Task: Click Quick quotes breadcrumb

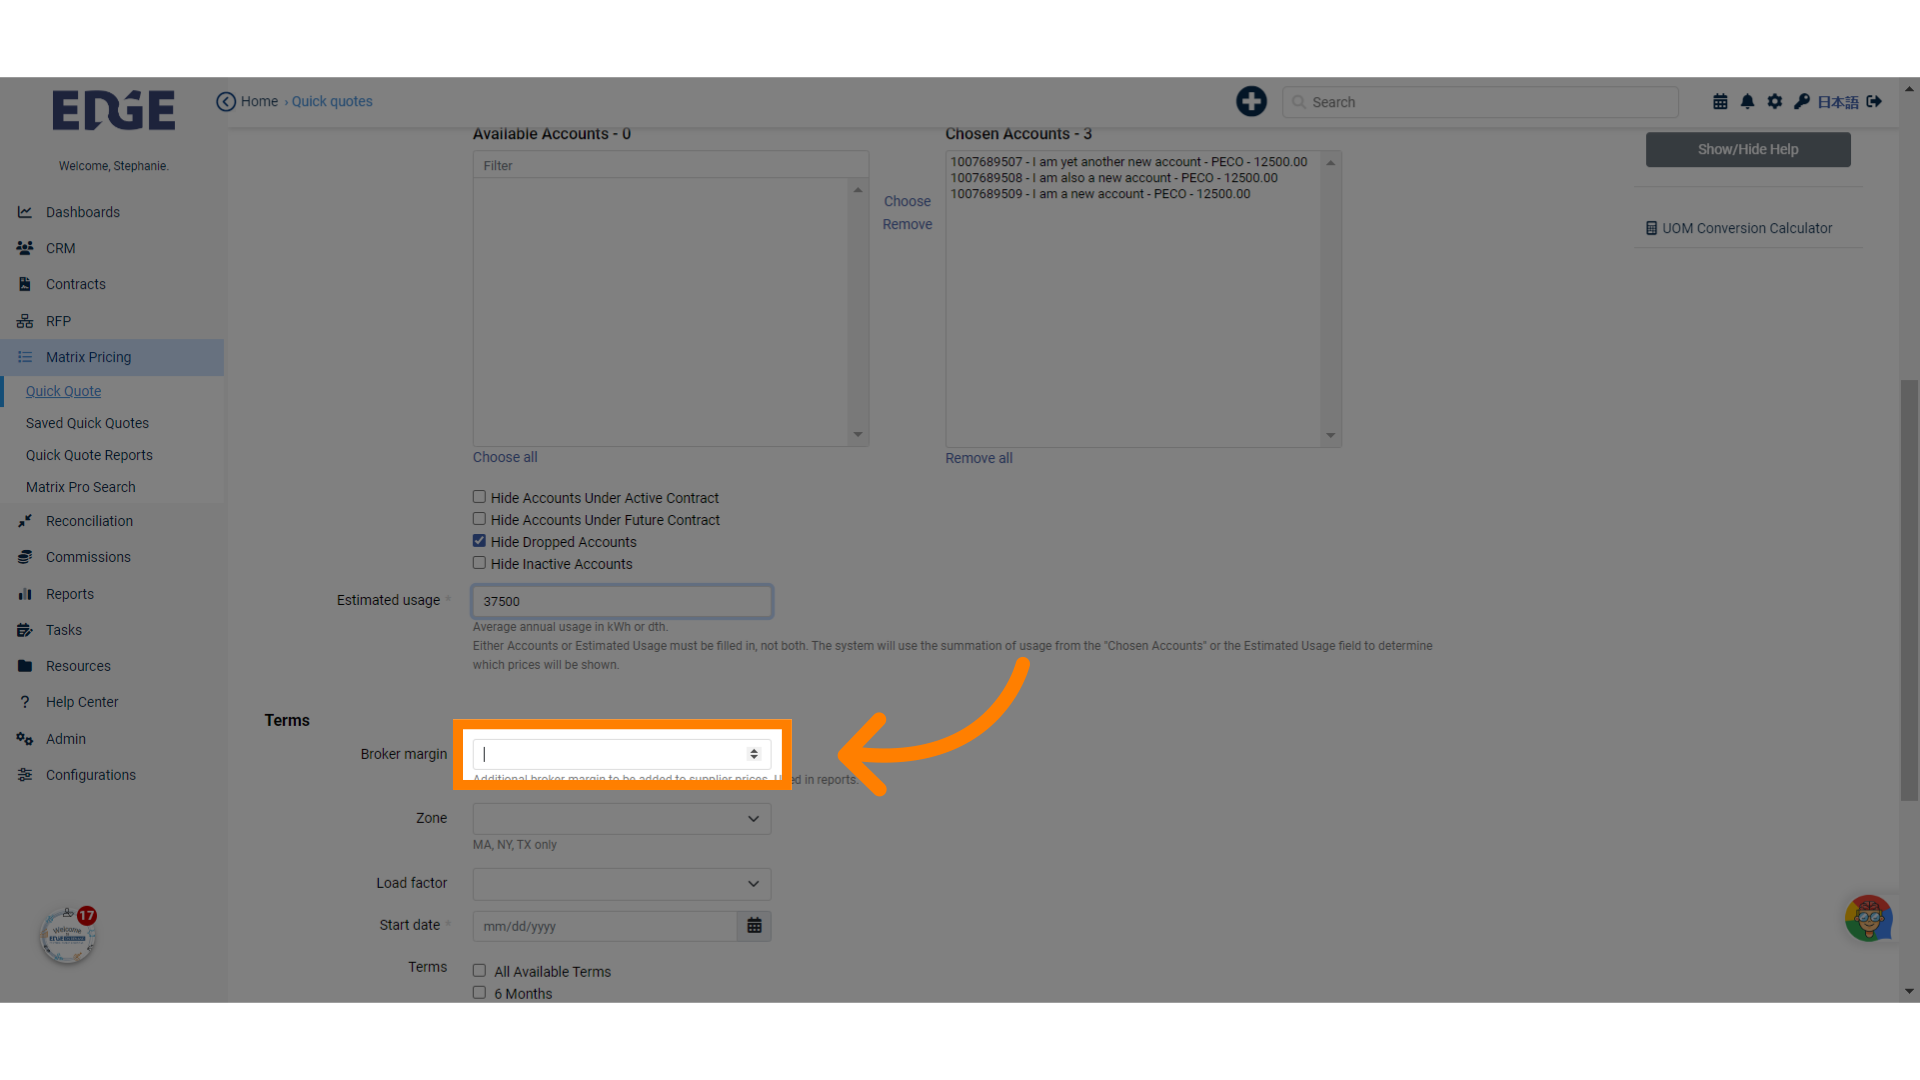Action: [x=332, y=101]
